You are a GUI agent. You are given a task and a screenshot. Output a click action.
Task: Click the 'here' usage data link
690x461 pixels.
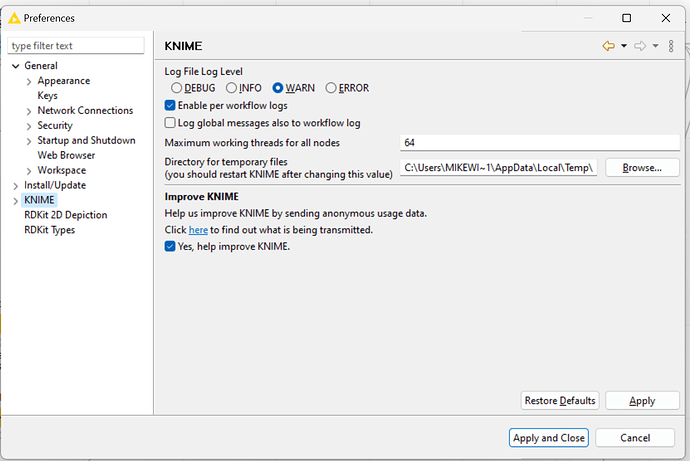coord(198,230)
